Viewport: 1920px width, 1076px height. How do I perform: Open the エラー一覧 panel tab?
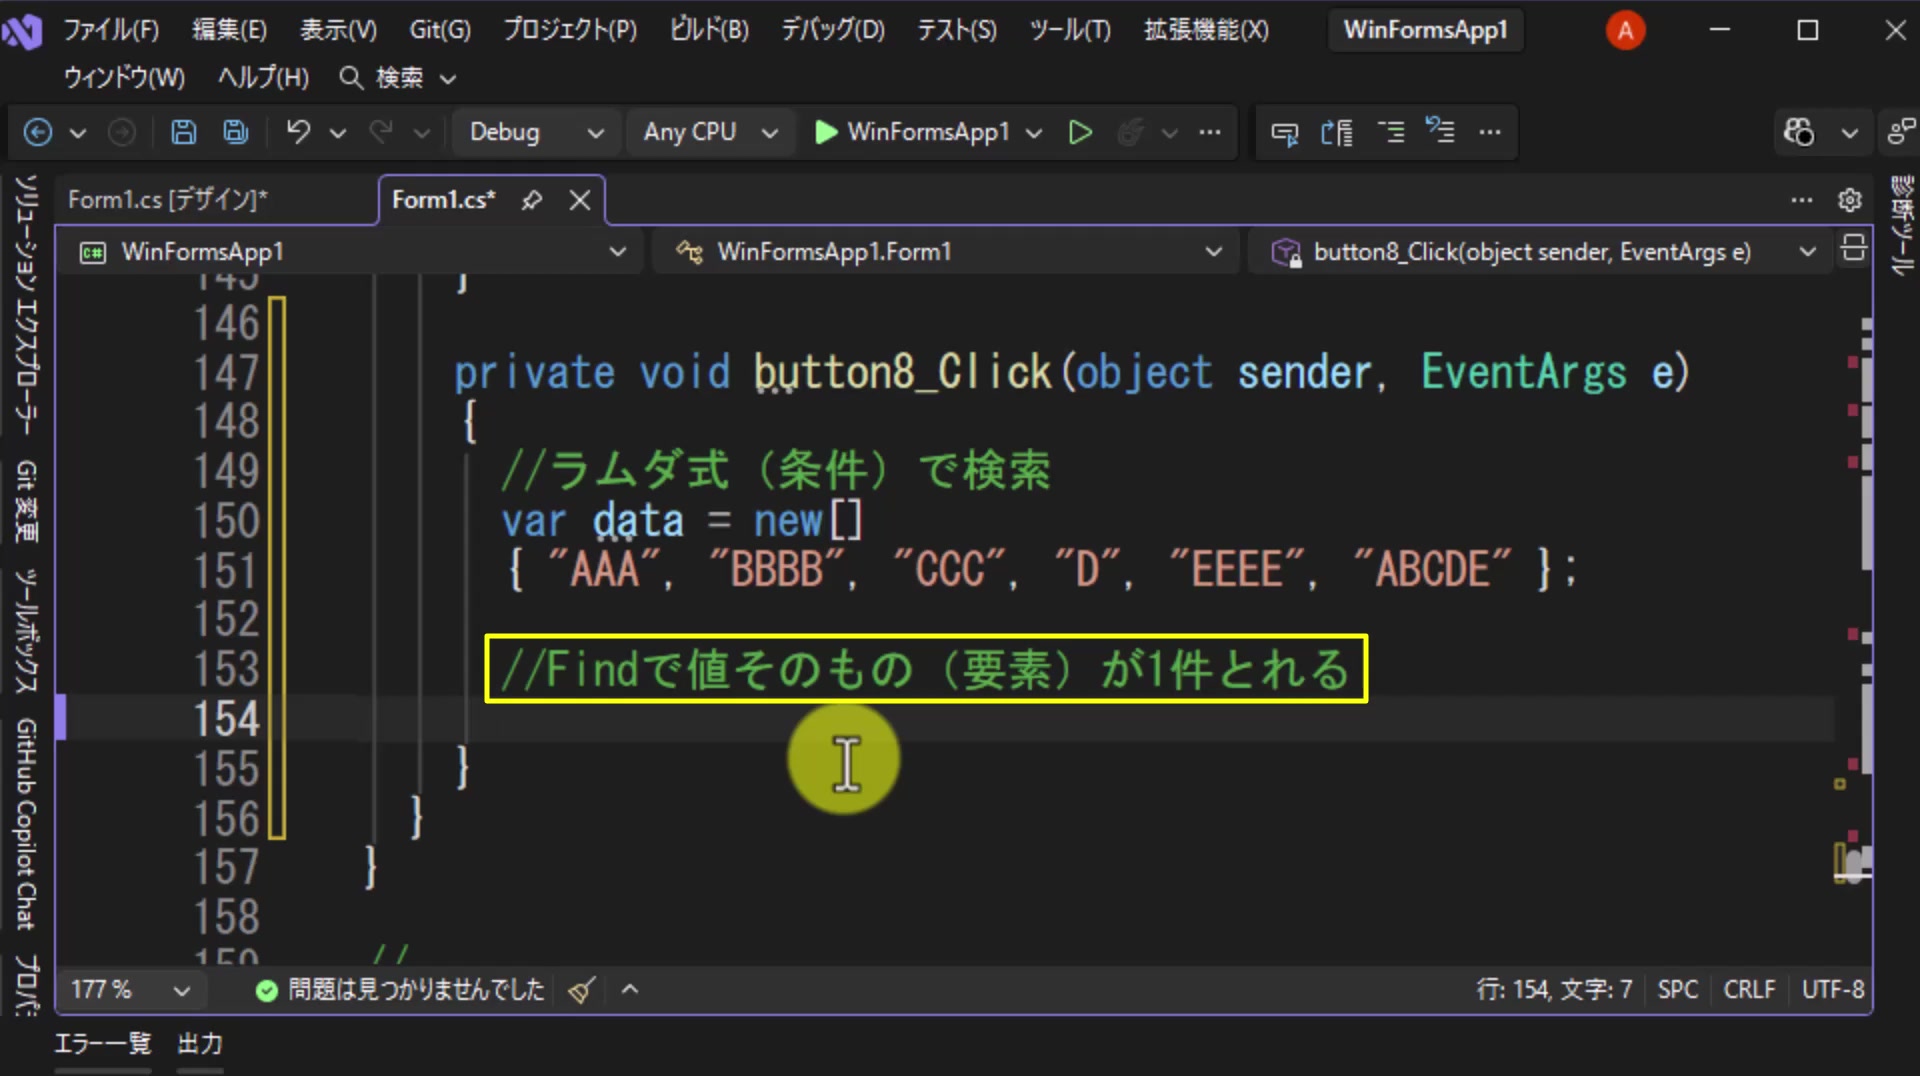[102, 1044]
